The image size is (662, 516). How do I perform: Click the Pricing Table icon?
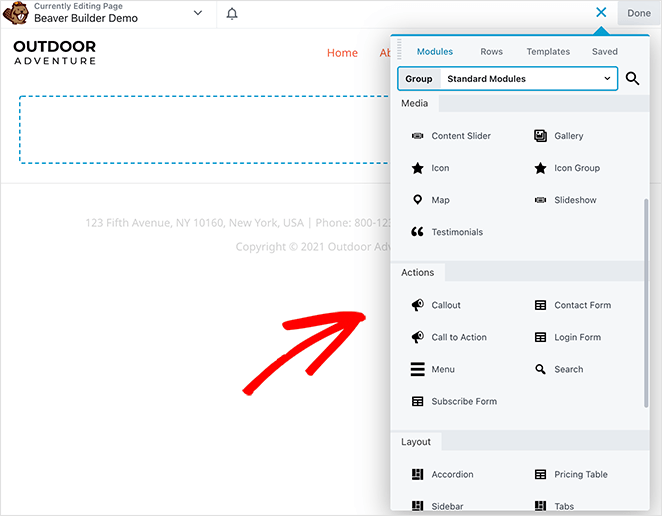[x=540, y=474]
